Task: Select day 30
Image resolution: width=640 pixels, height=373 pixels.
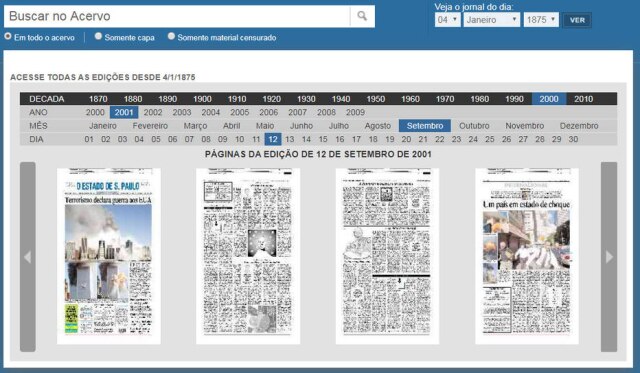Action: tap(573, 139)
